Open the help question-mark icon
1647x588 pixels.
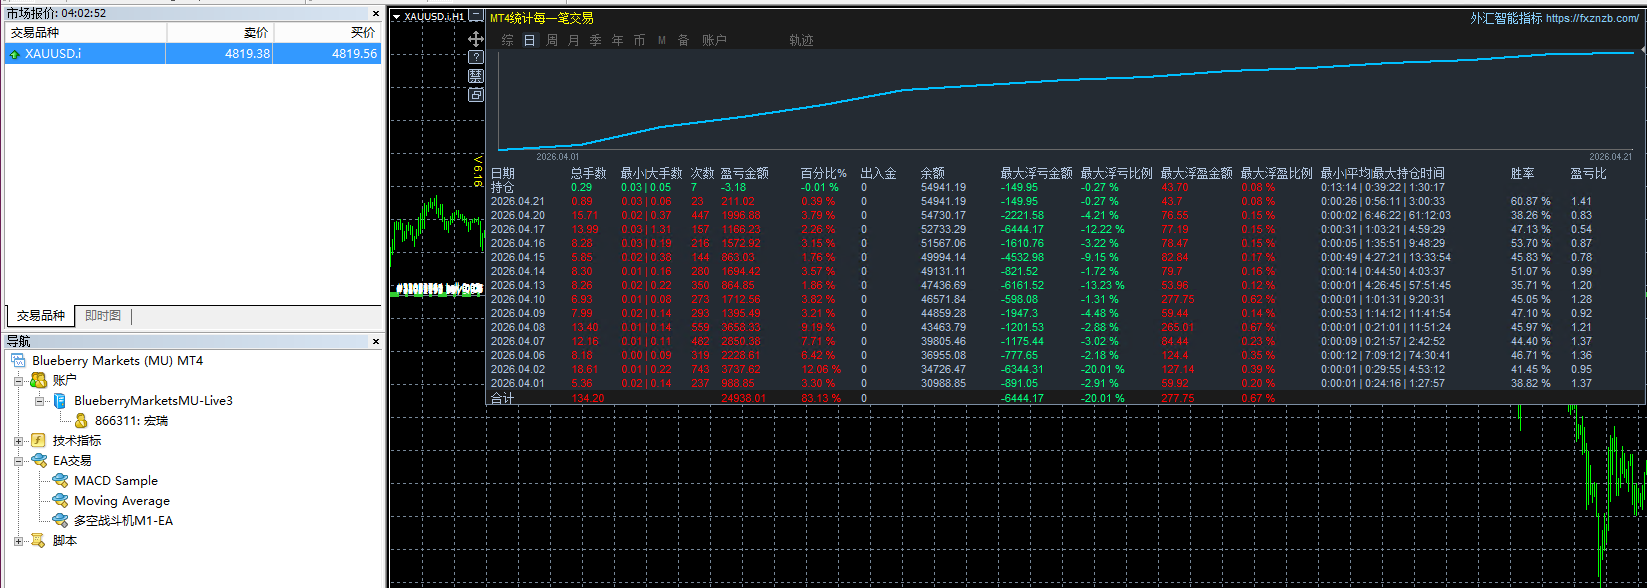[476, 58]
